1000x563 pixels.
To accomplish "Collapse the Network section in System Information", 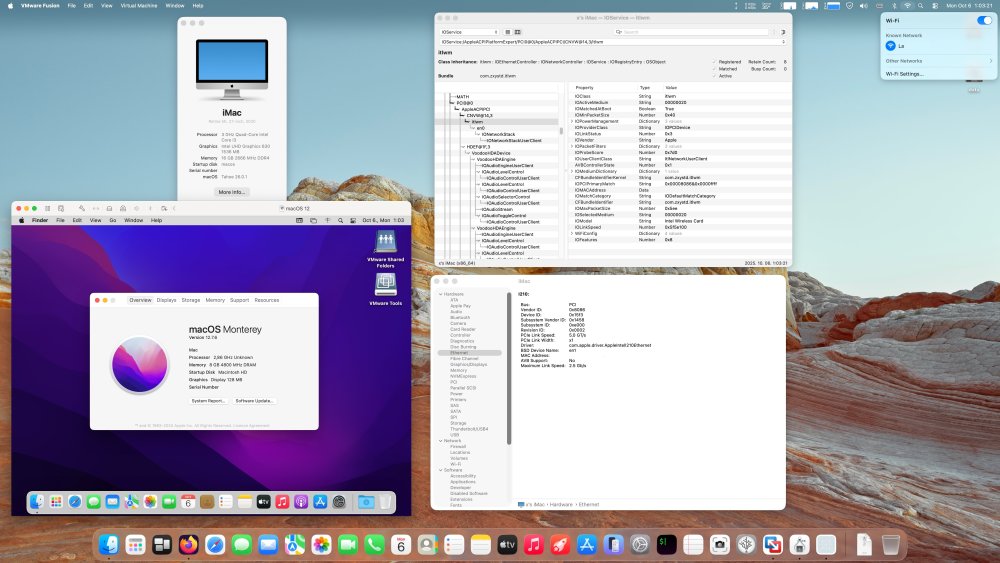I will (441, 441).
